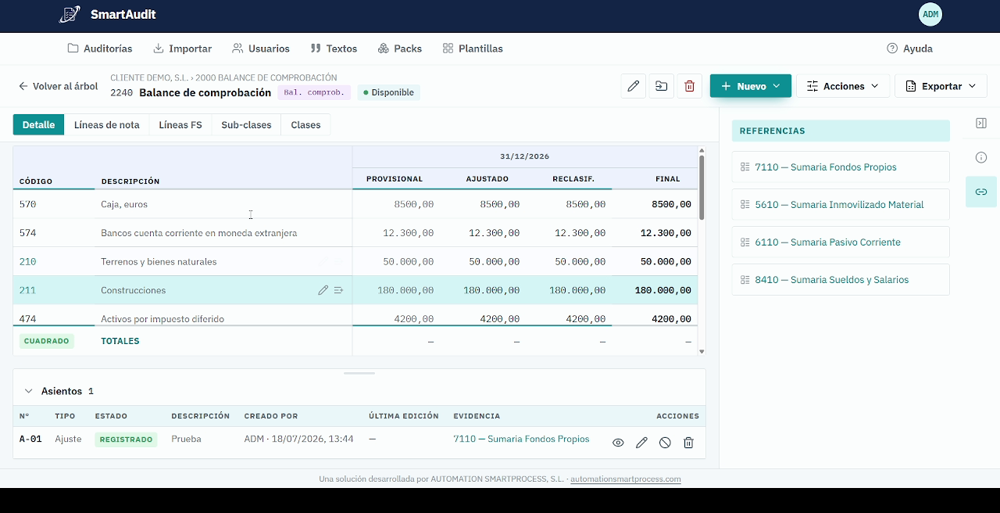
Task: Open the ADM user avatar
Action: [x=930, y=14]
